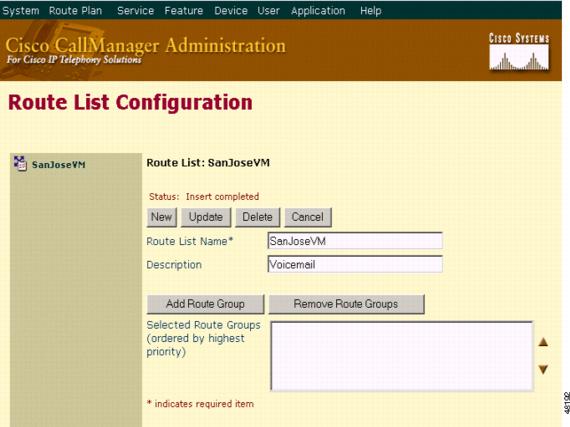The height and width of the screenshot is (427, 570).
Task: Focus the Description field containing Voicemail
Action: point(355,264)
